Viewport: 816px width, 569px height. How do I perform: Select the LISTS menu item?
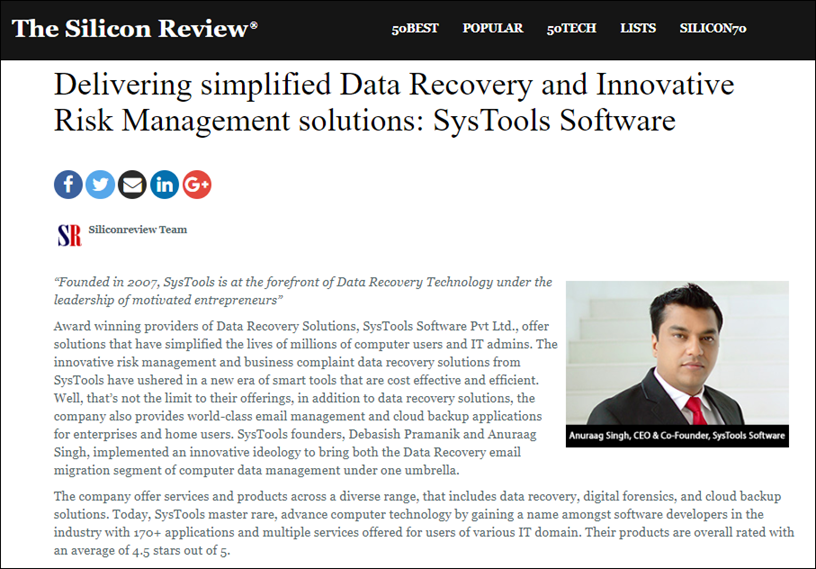(638, 28)
